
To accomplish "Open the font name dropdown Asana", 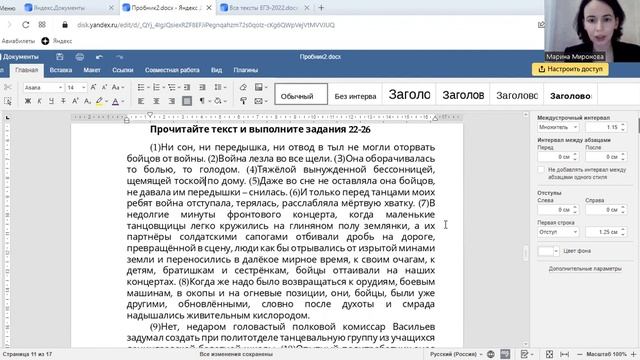I will 43,88.
